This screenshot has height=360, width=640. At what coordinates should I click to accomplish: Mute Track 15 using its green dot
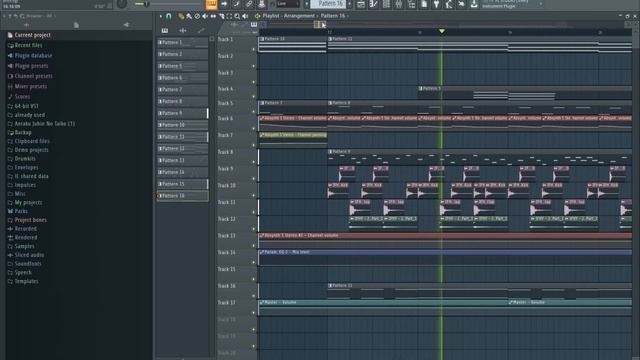pos(253,279)
